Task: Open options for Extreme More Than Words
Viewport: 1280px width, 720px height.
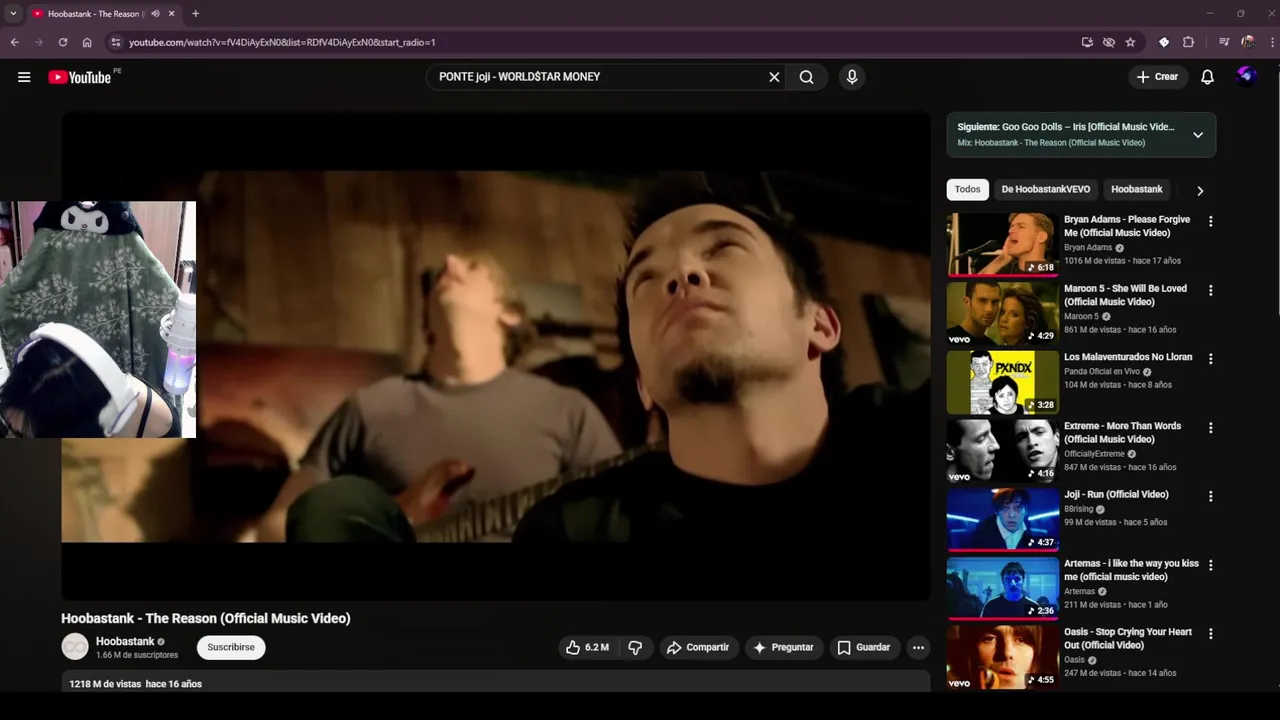Action: [x=1210, y=427]
